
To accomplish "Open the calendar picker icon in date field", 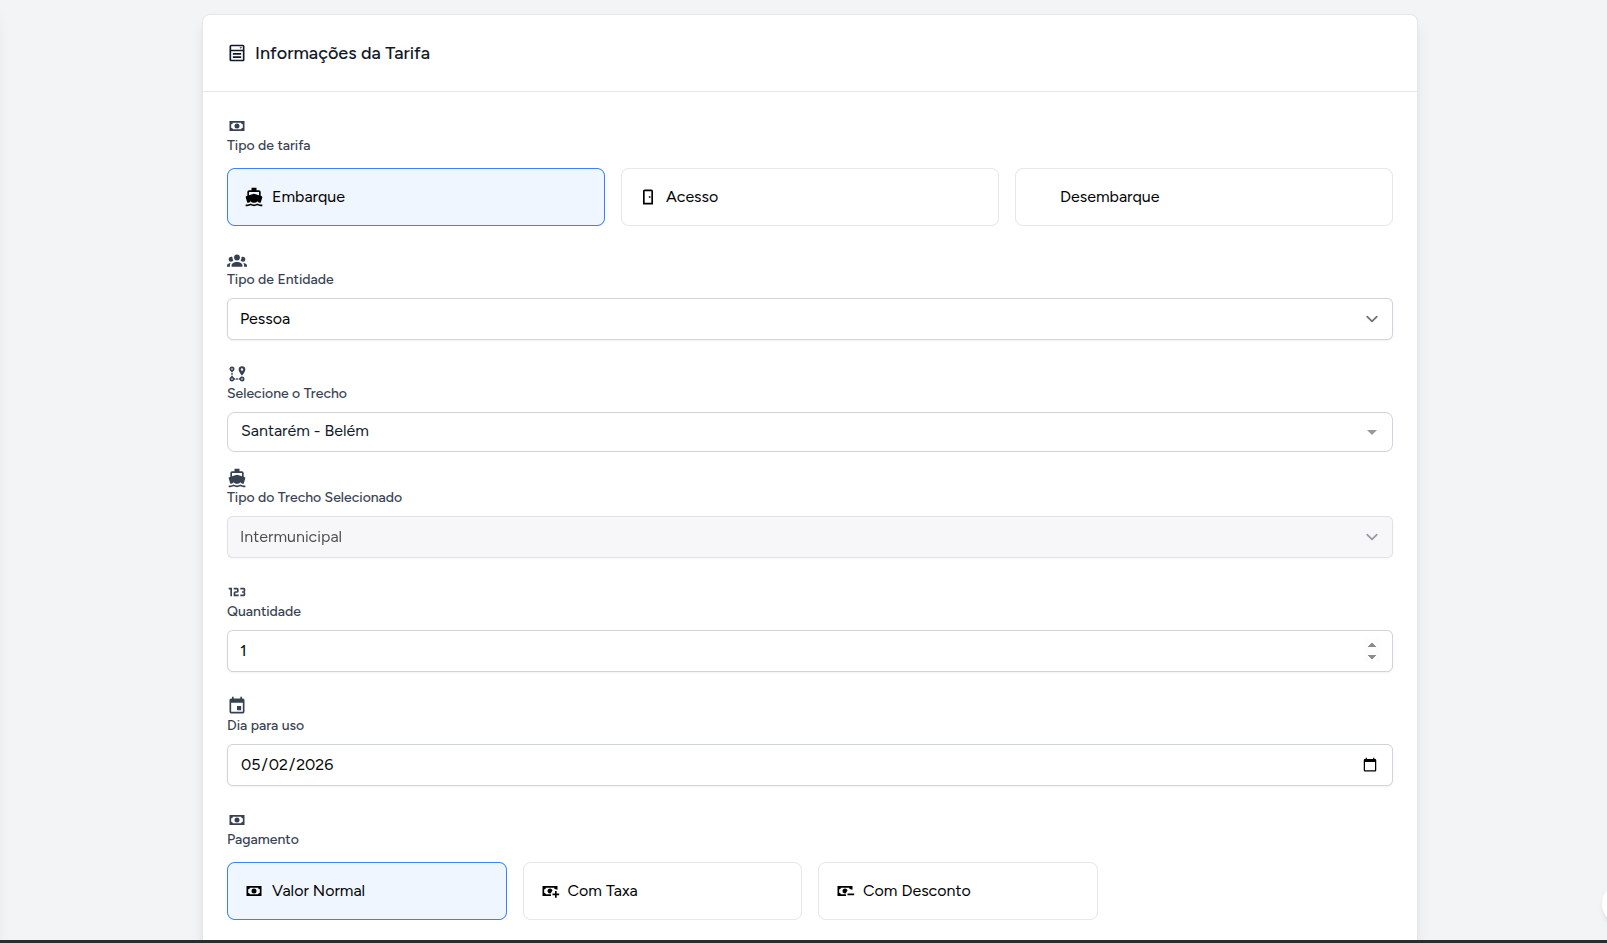I will [1370, 765].
